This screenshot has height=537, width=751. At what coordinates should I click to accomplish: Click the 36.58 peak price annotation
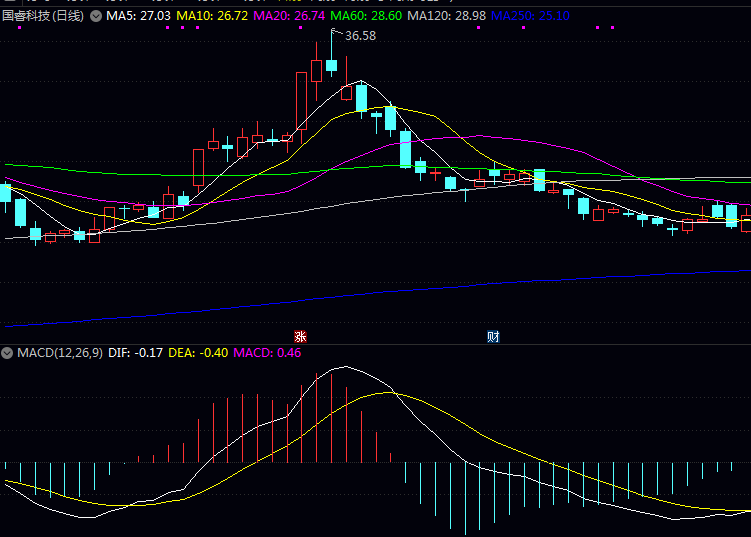[x=360, y=36]
